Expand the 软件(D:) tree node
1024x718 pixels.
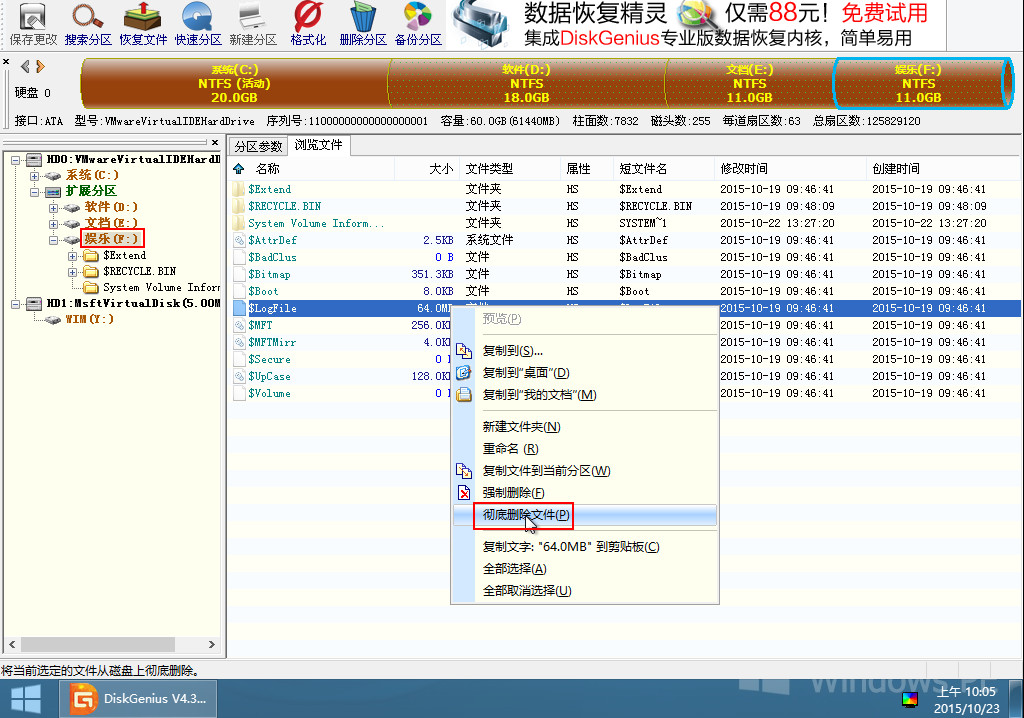pyautogui.click(x=54, y=208)
